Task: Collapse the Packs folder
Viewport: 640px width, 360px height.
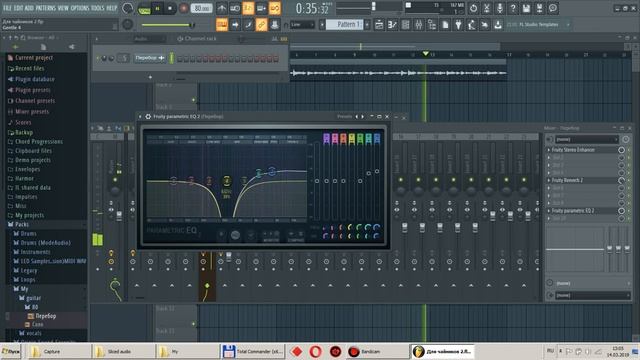Action: (x=22, y=224)
